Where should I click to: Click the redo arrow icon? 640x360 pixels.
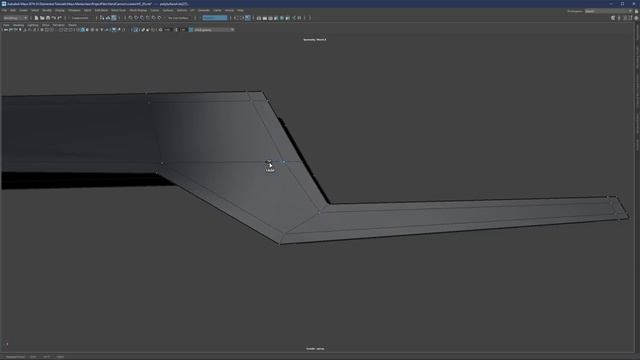tap(59, 18)
